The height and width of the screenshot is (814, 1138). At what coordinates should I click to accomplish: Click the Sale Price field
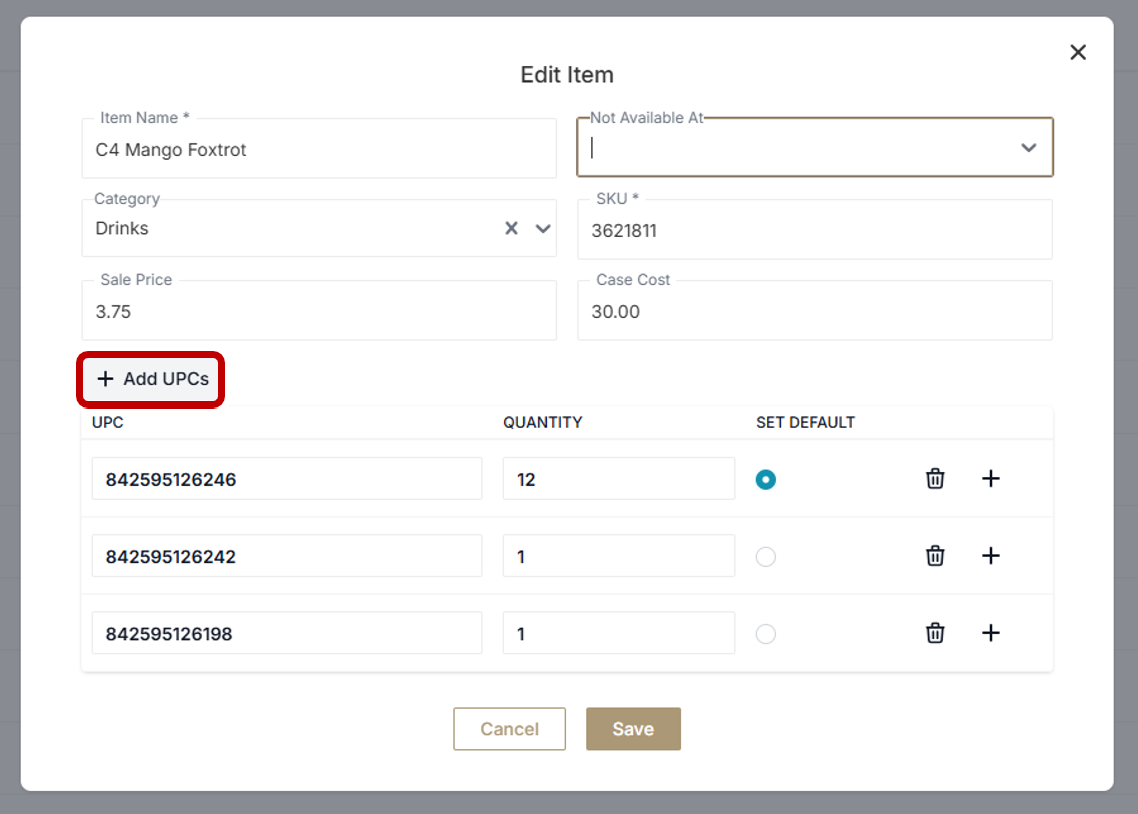coord(319,311)
